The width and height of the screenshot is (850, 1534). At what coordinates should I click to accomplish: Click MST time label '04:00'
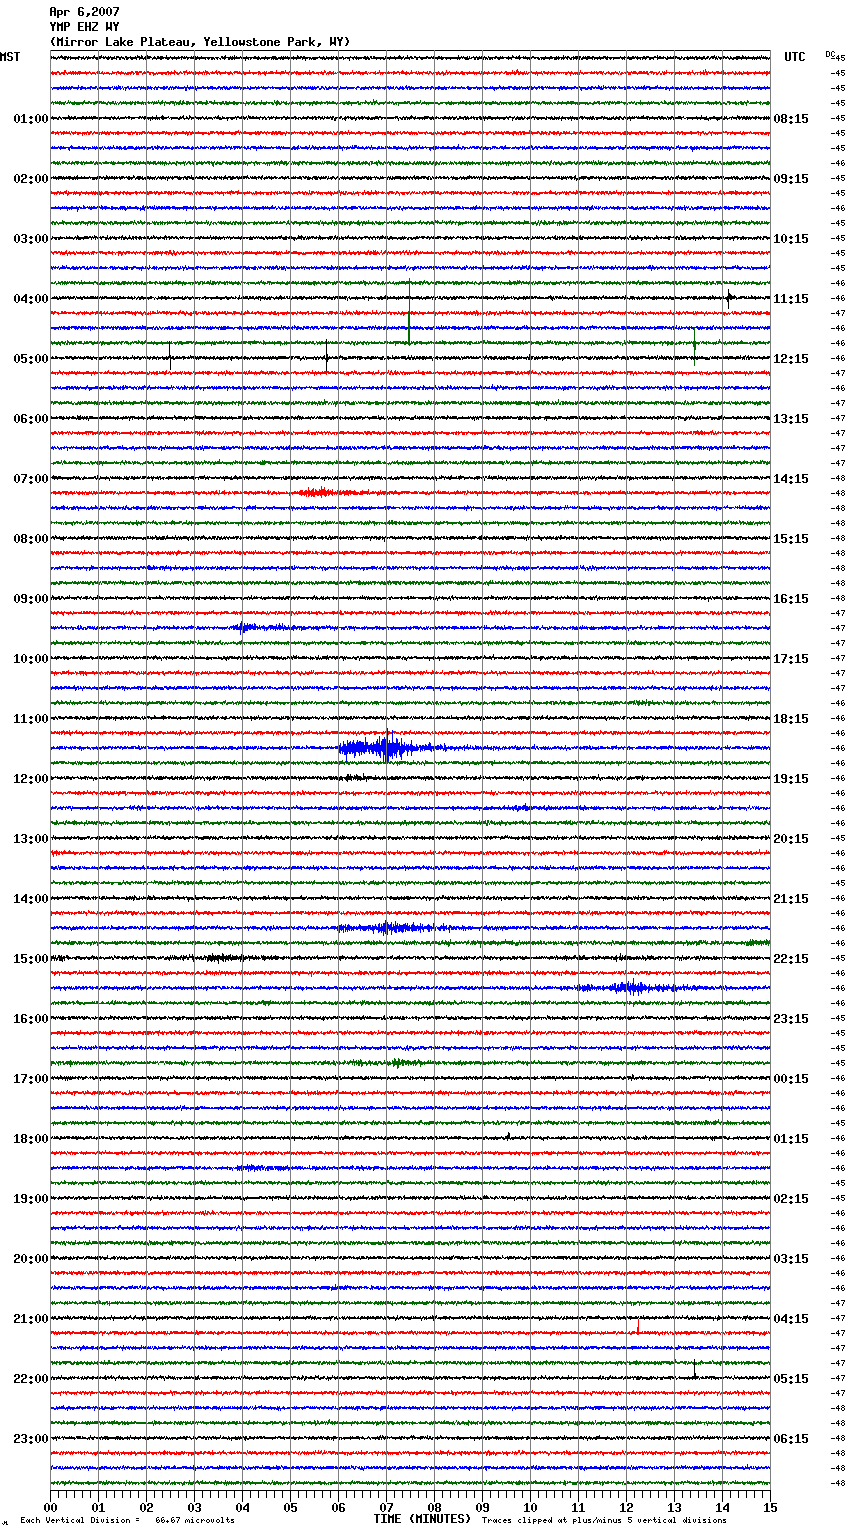point(31,299)
